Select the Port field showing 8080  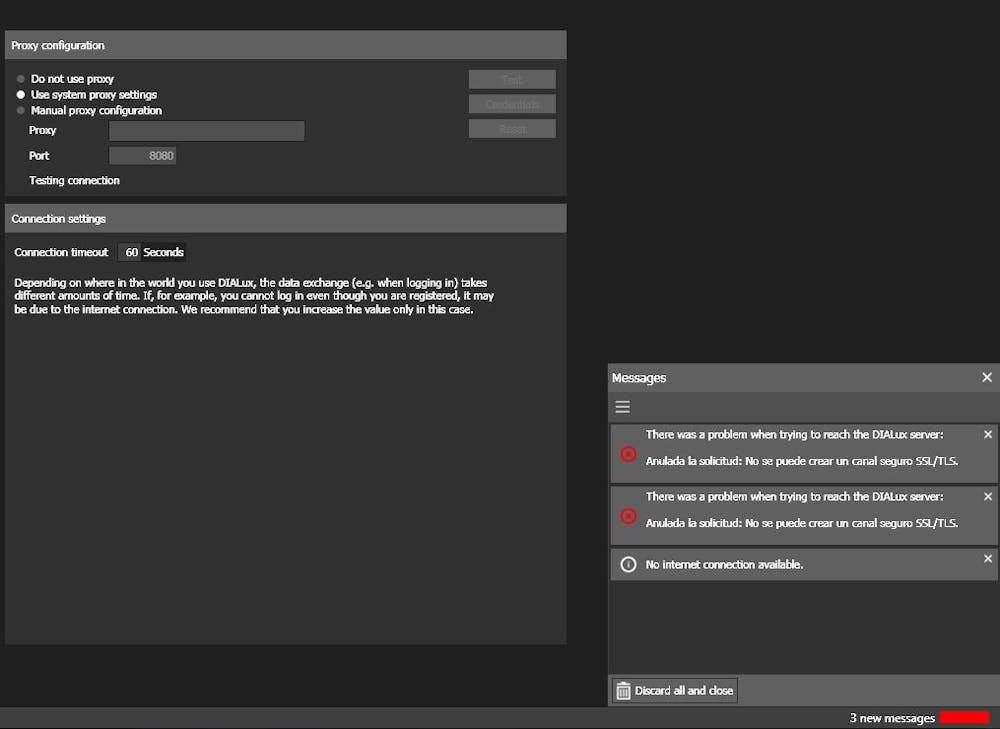coord(142,155)
